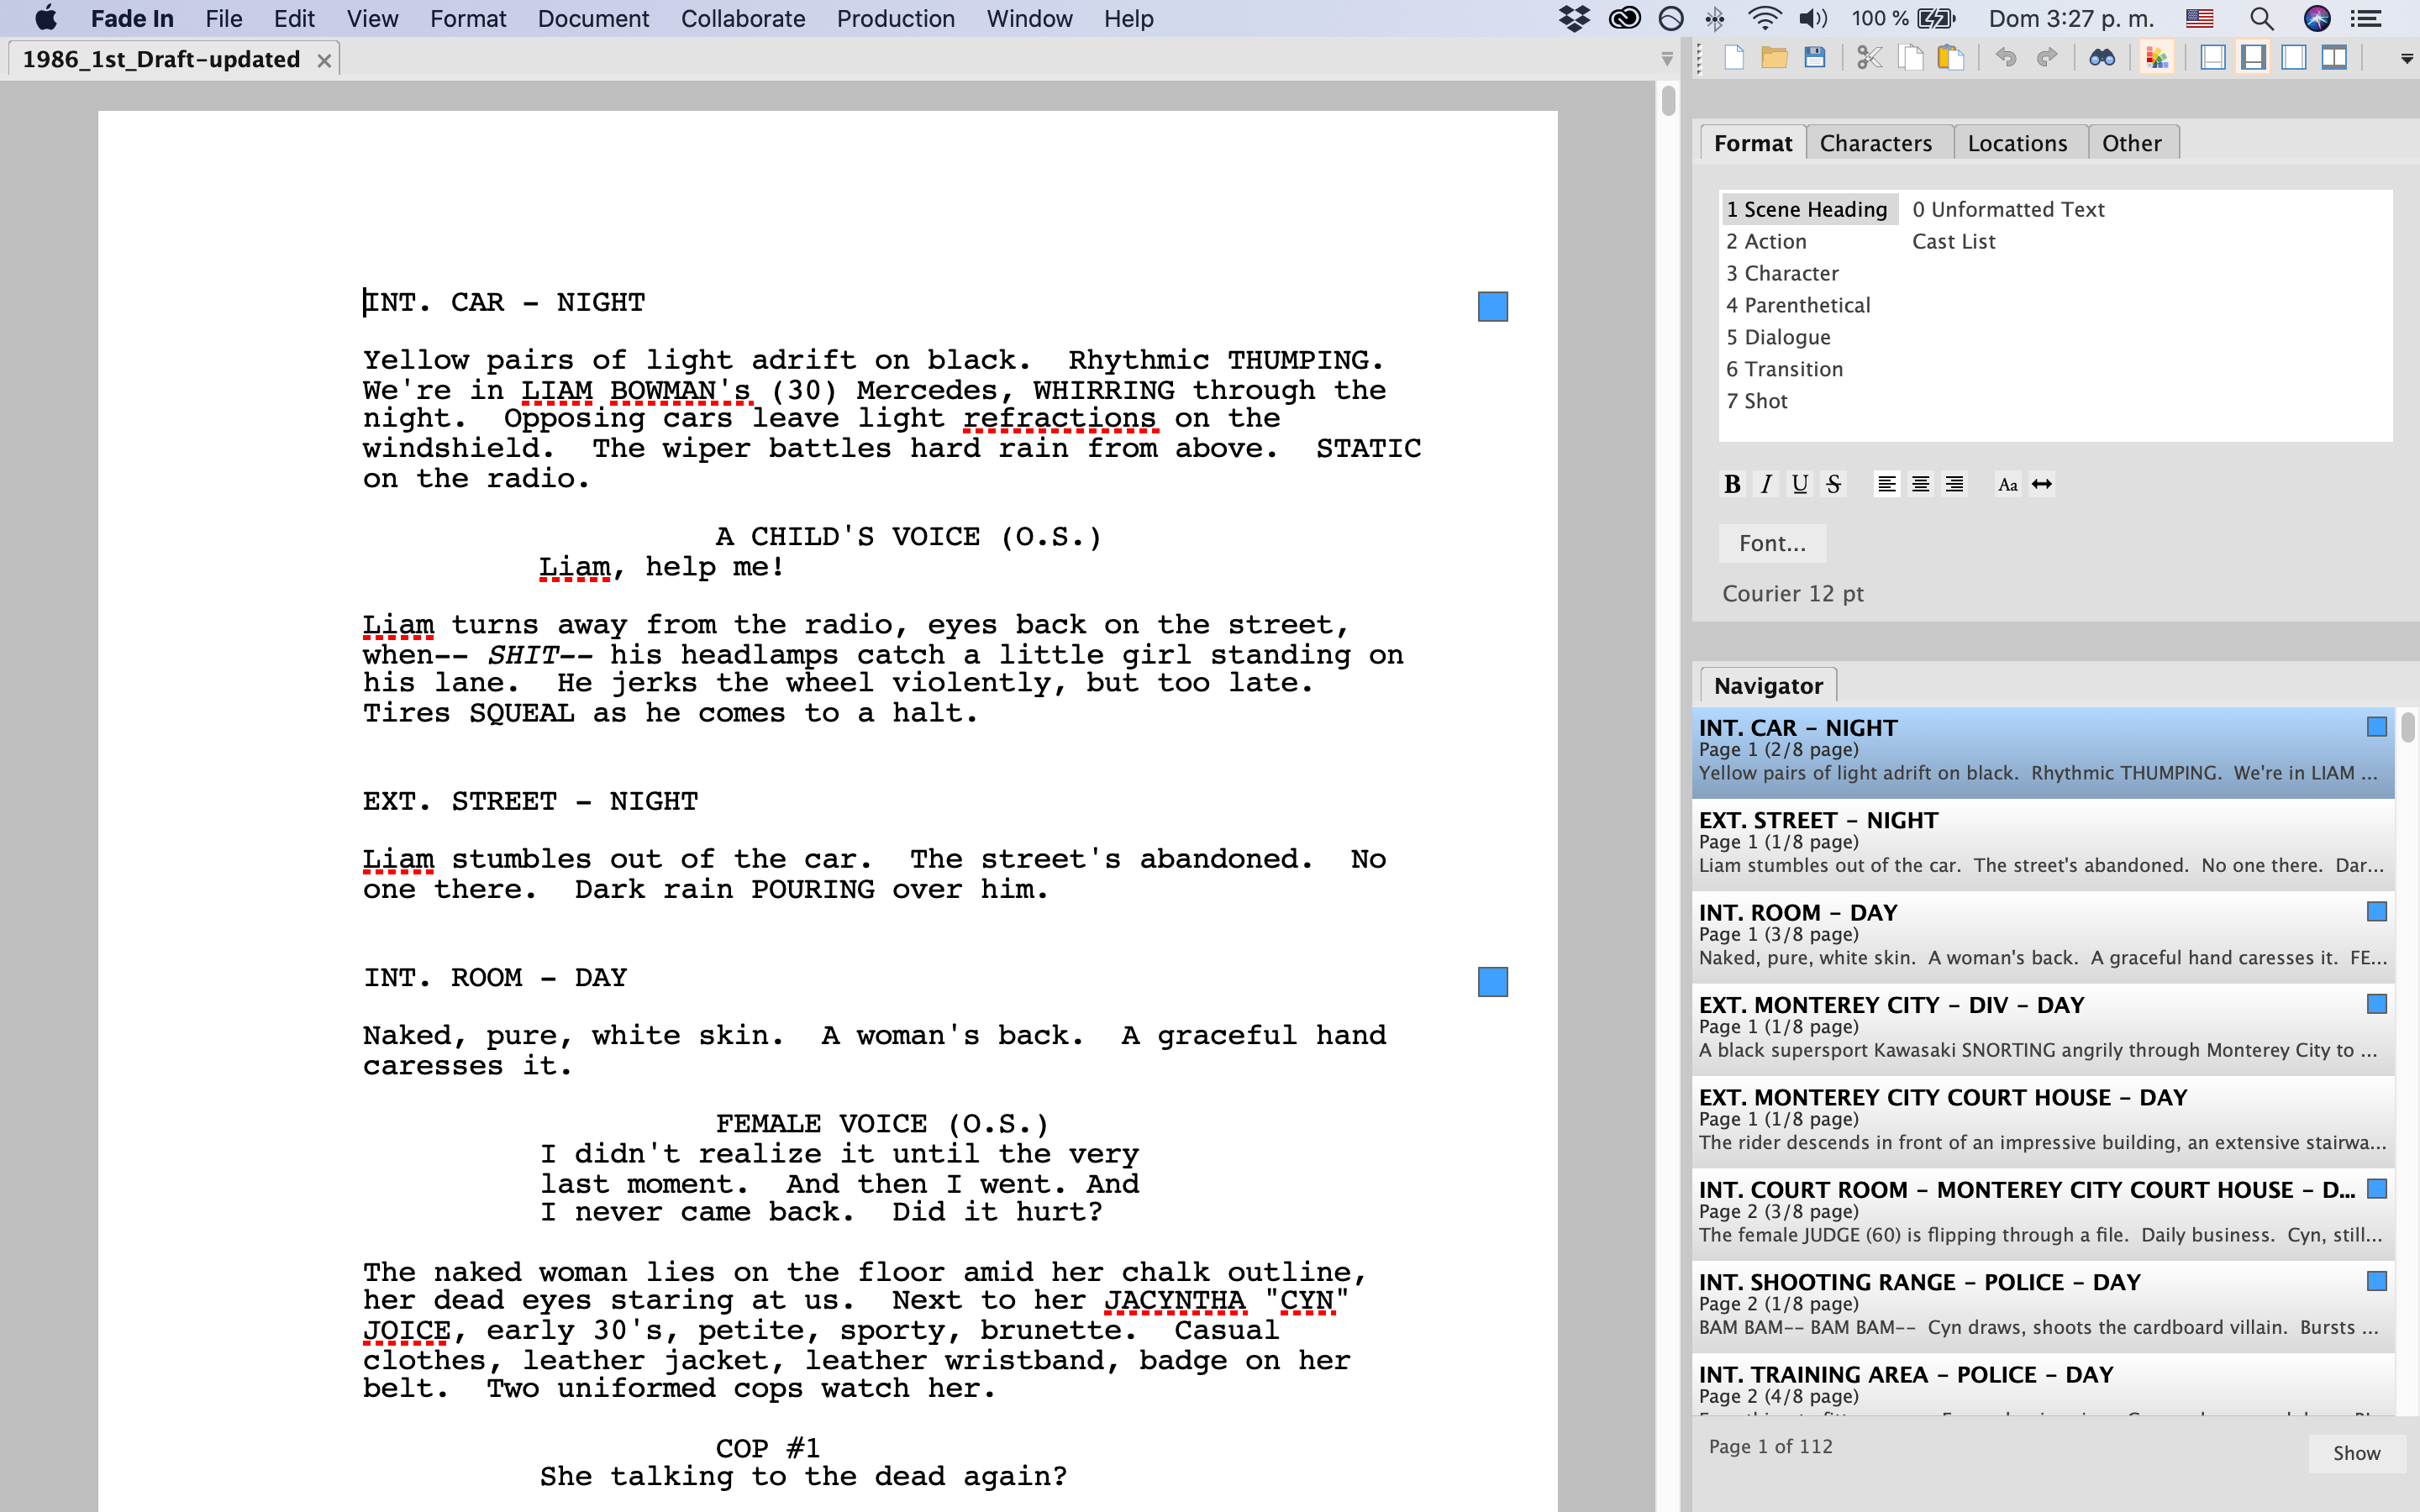Click the Paste clipboard icon
Screen dimensions: 2420x1512
1950,58
